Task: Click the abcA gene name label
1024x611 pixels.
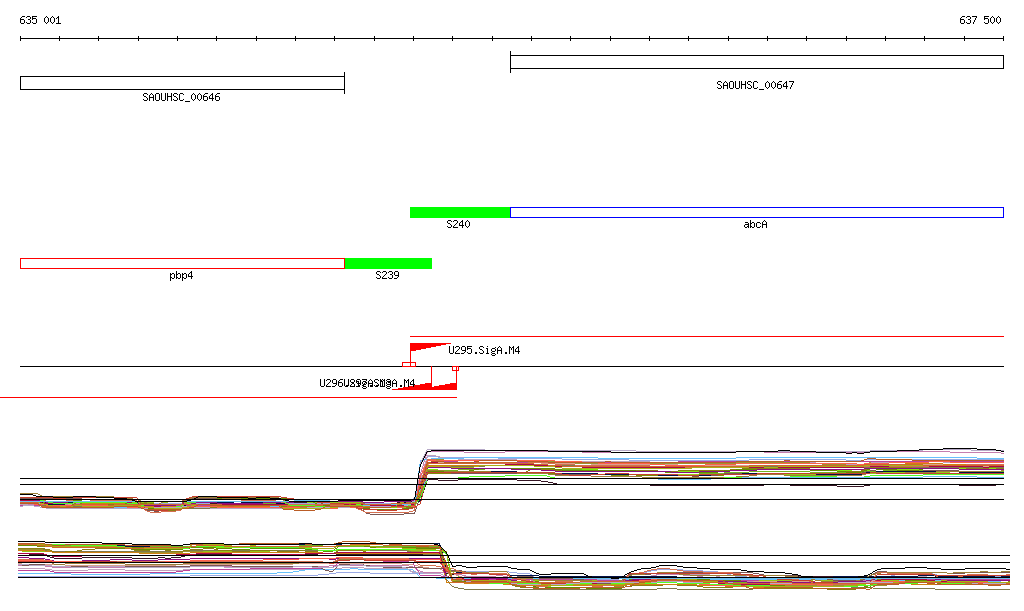Action: coord(755,225)
